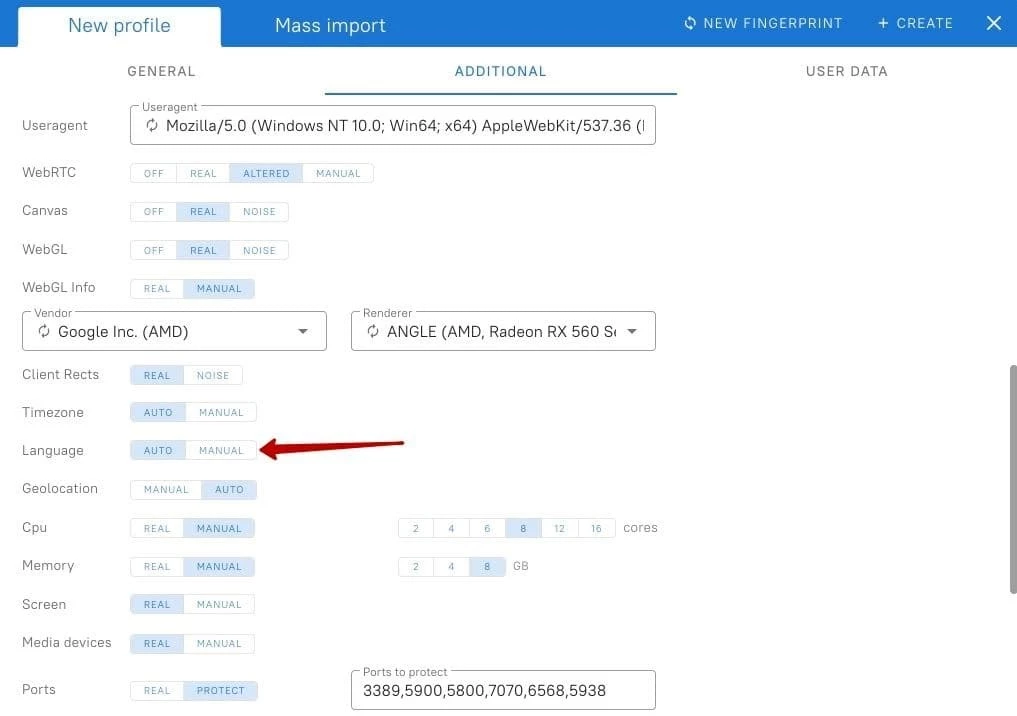Image resolution: width=1017 pixels, height=716 pixels.
Task: Set WebRTC to Altered
Action: (x=266, y=173)
